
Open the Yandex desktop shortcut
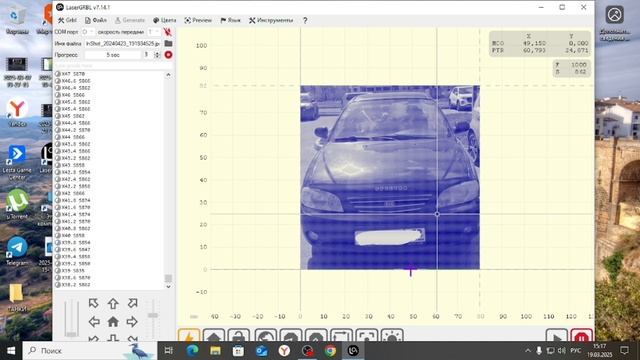pos(17,113)
